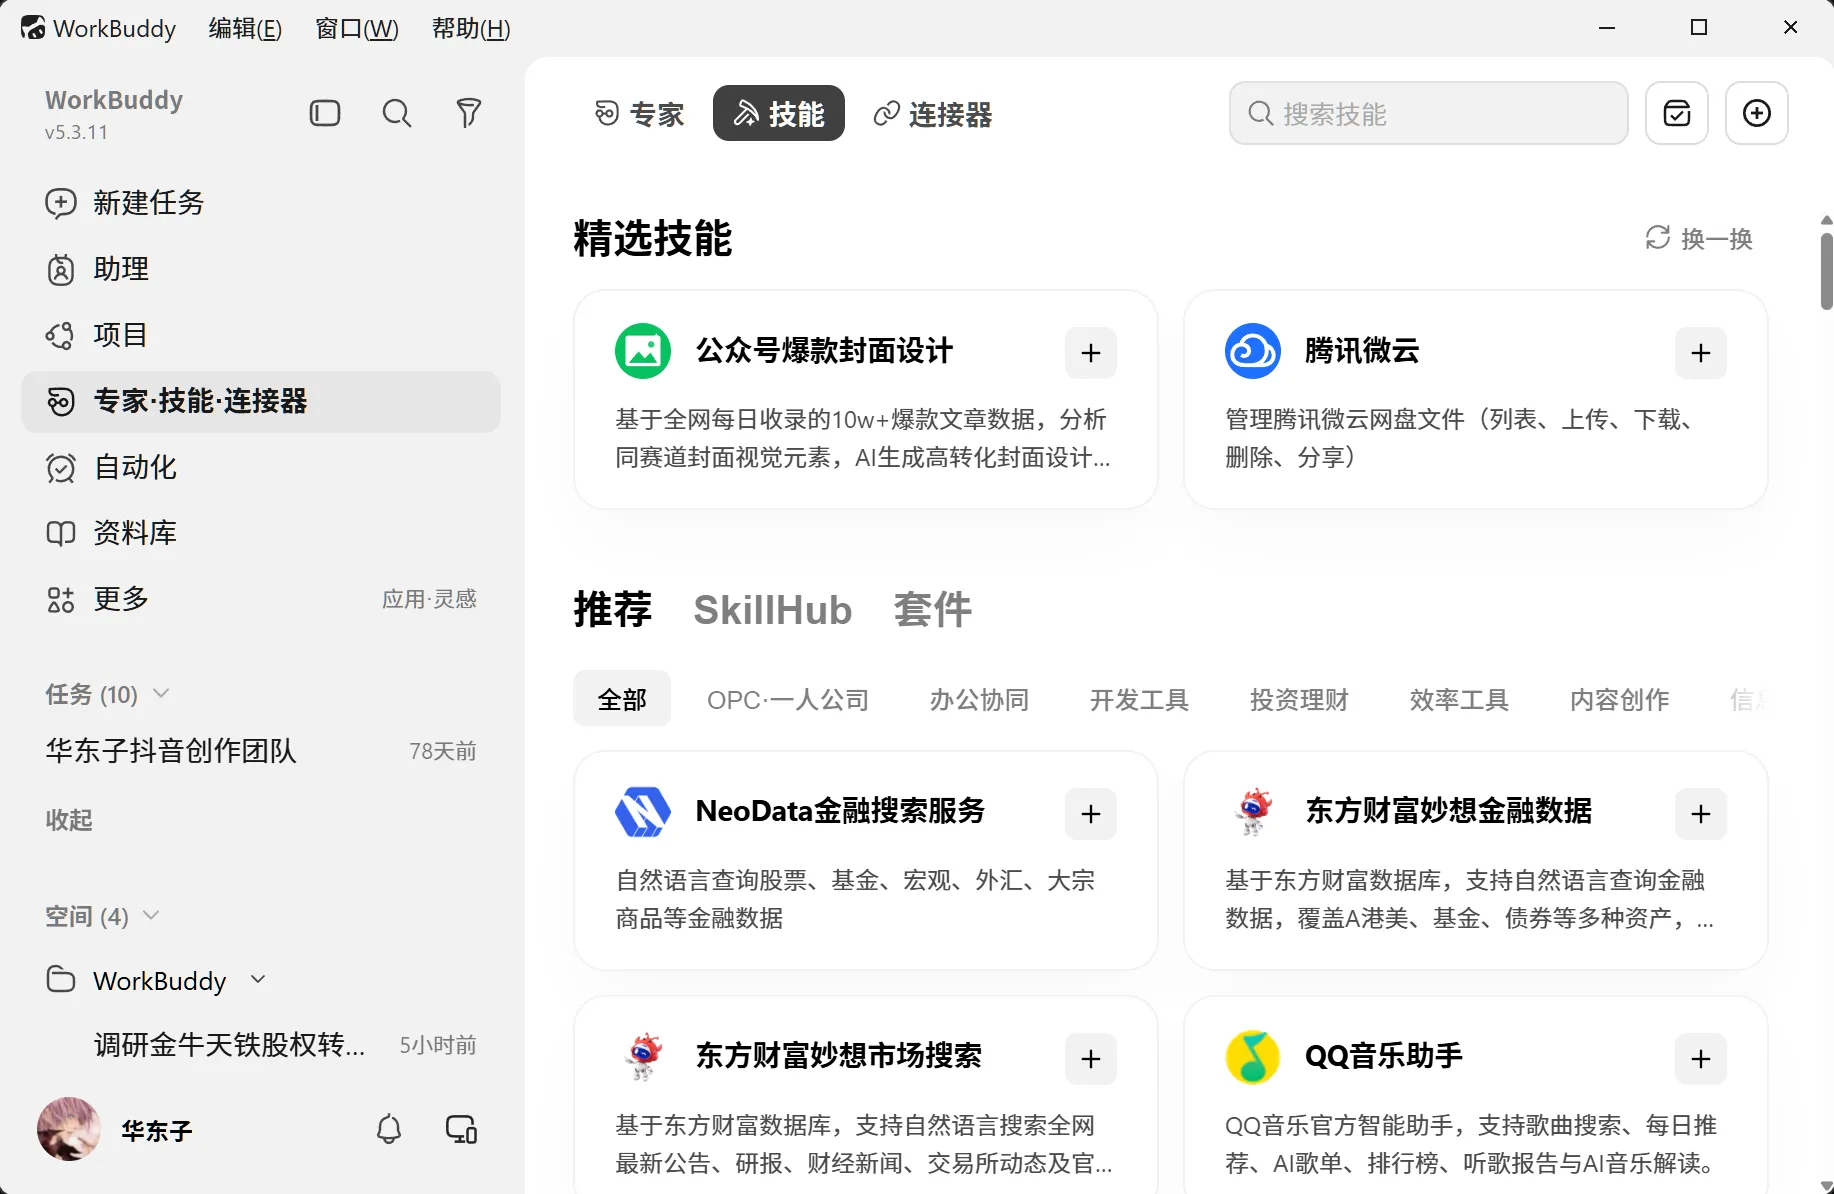Toggle the sidebar panel icon
Screen dimensions: 1834x1194
[325, 113]
